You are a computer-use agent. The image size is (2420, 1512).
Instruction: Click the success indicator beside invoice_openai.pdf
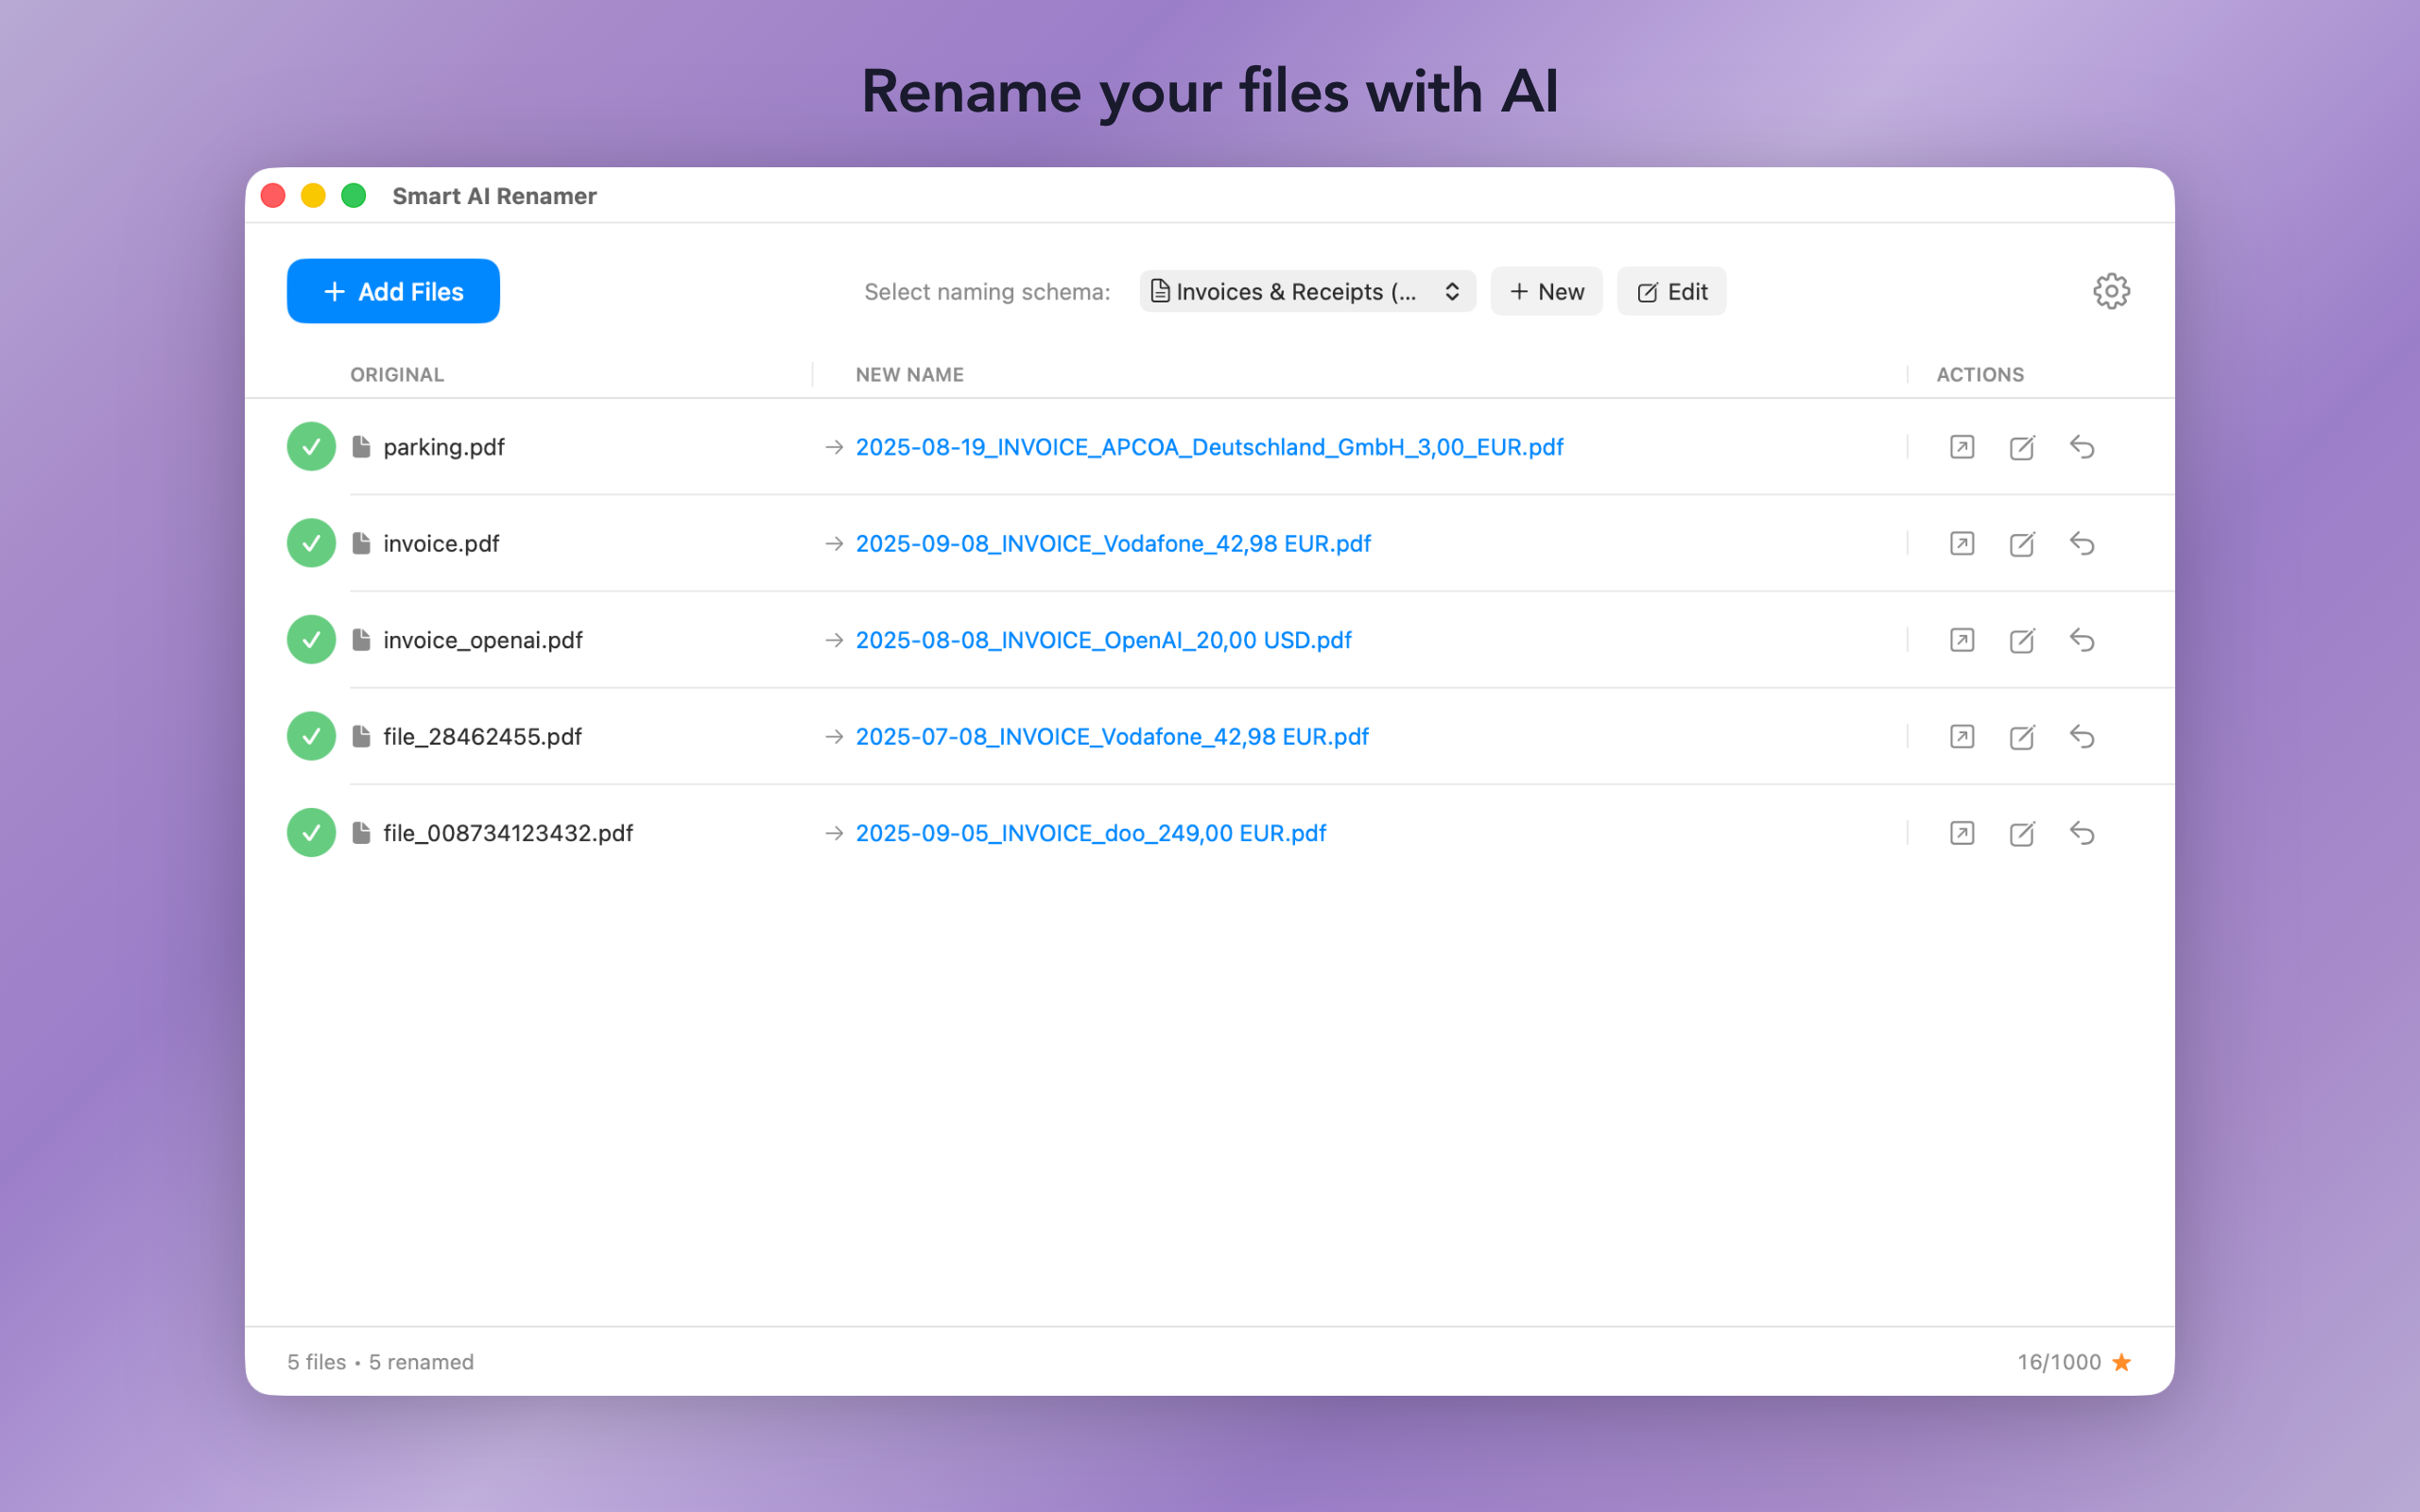coord(310,640)
